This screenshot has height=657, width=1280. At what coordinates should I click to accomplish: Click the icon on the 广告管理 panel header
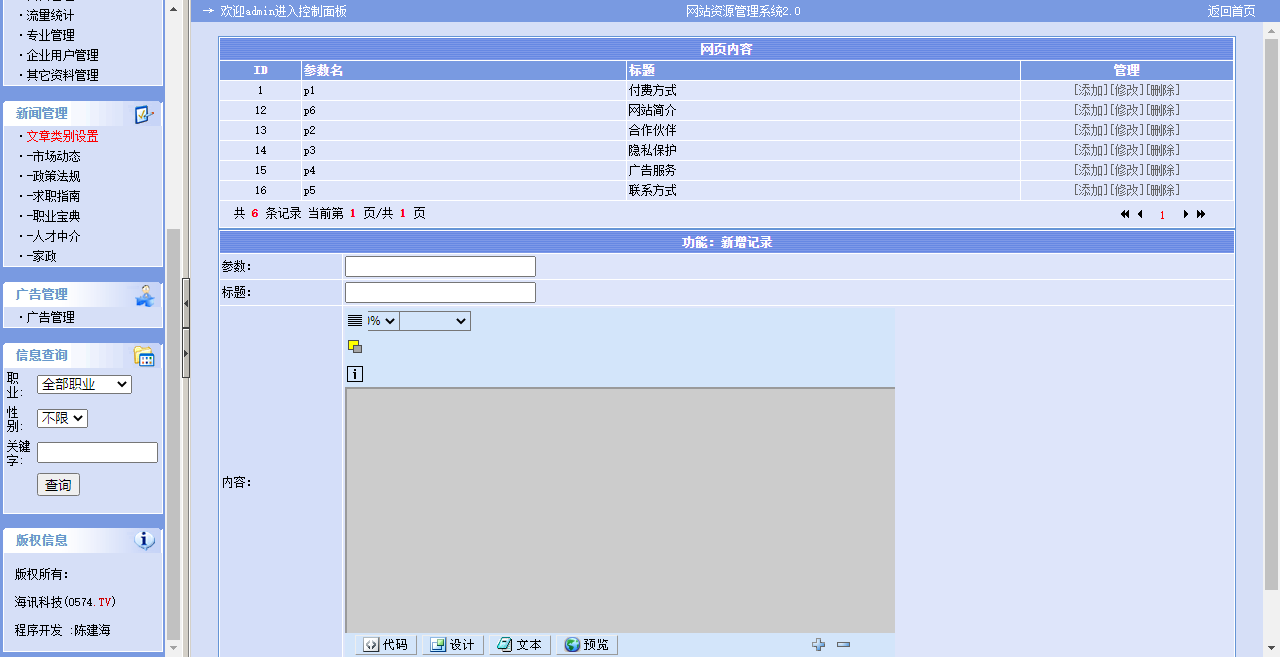coord(144,297)
